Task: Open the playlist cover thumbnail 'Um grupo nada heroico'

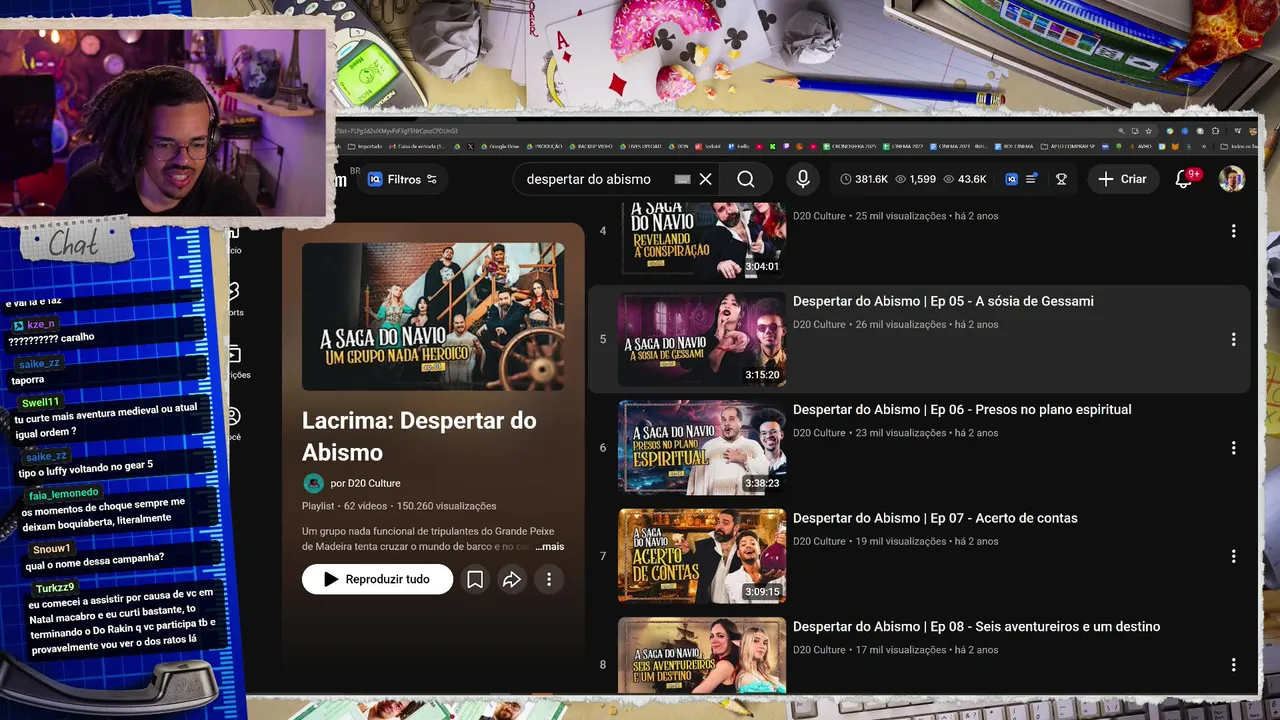Action: pyautogui.click(x=433, y=316)
